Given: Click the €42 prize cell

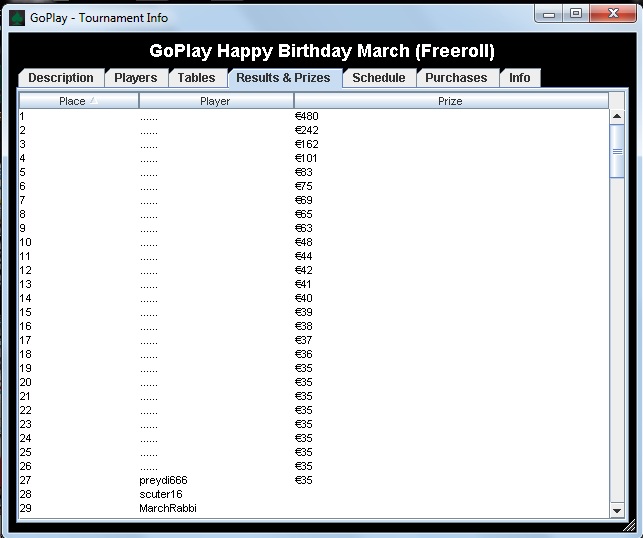Looking at the screenshot, I should coord(303,270).
